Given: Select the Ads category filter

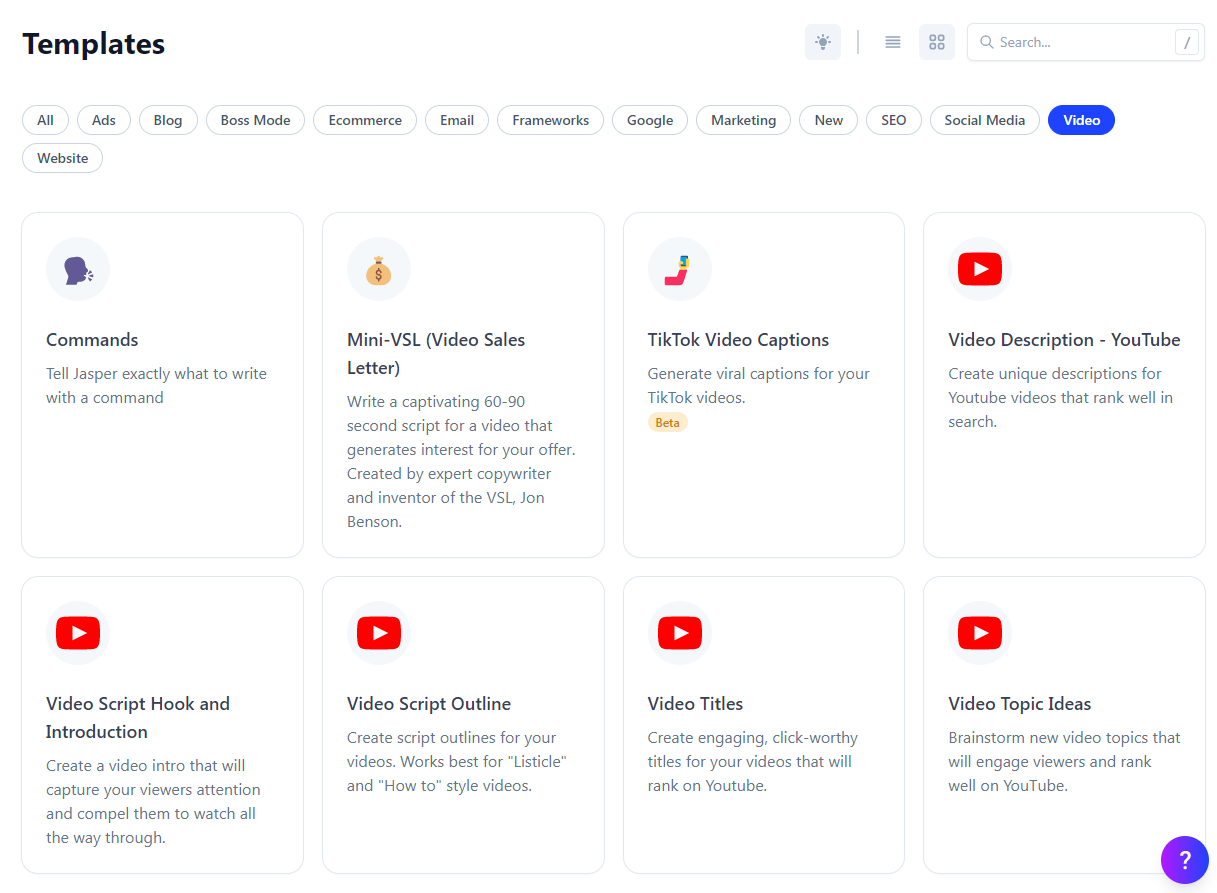Looking at the screenshot, I should (104, 120).
